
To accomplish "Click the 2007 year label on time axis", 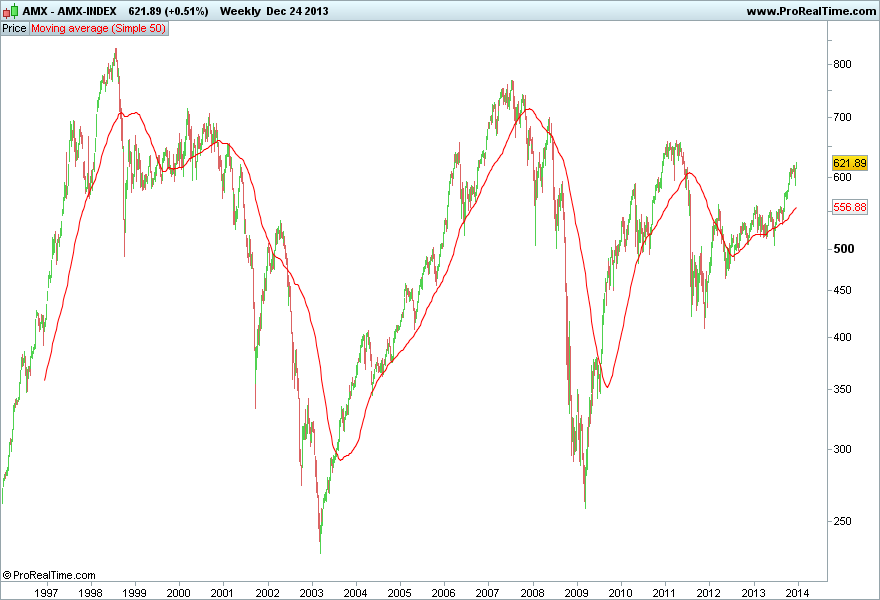I will [x=488, y=593].
